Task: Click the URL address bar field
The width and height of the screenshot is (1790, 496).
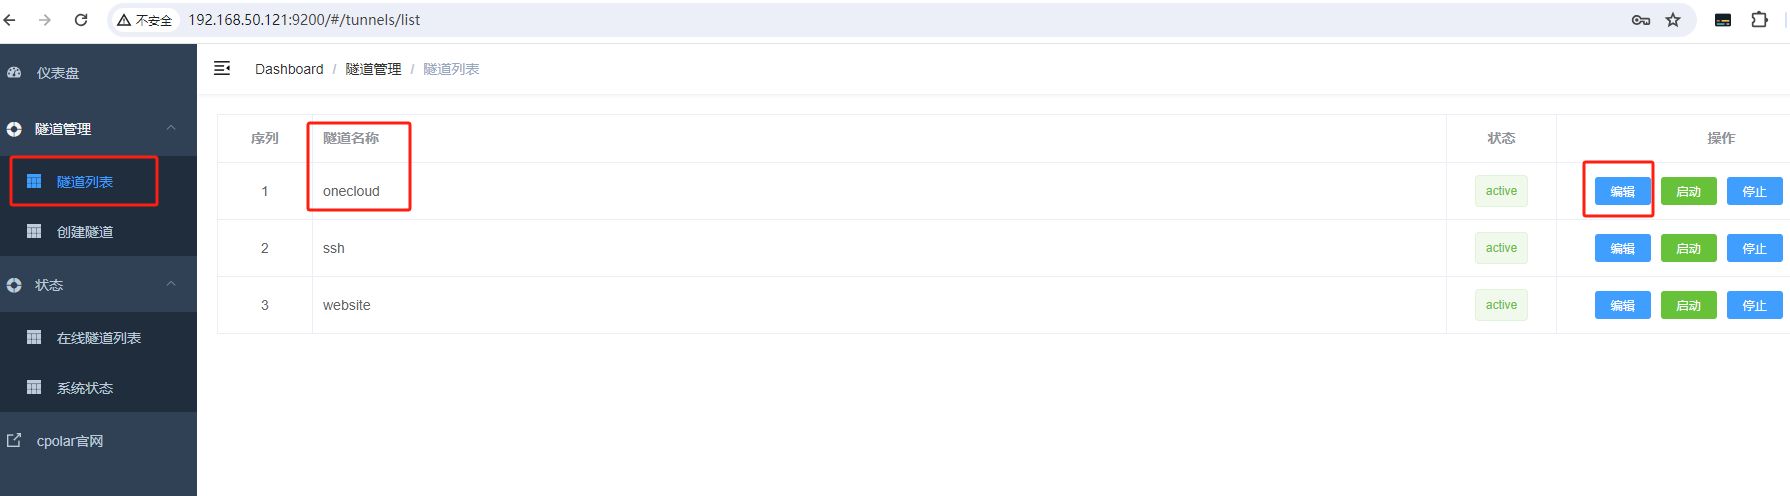Action: 900,20
